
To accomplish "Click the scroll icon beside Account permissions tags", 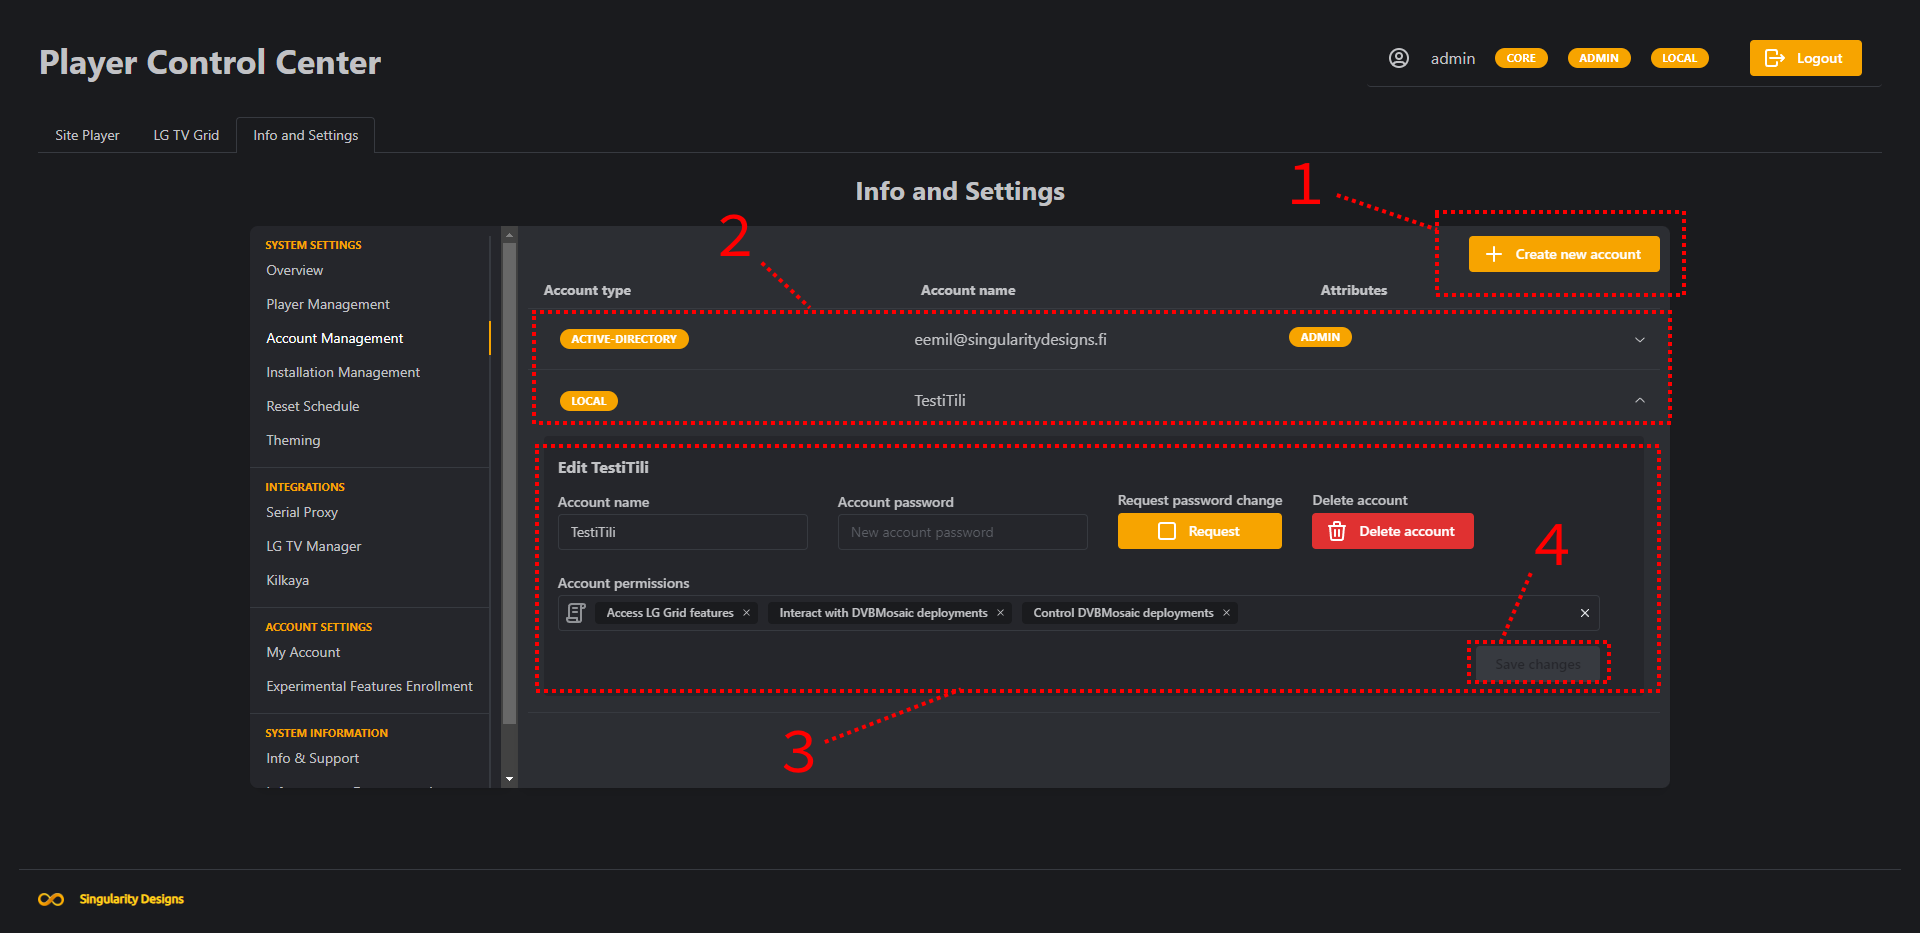I will [575, 612].
